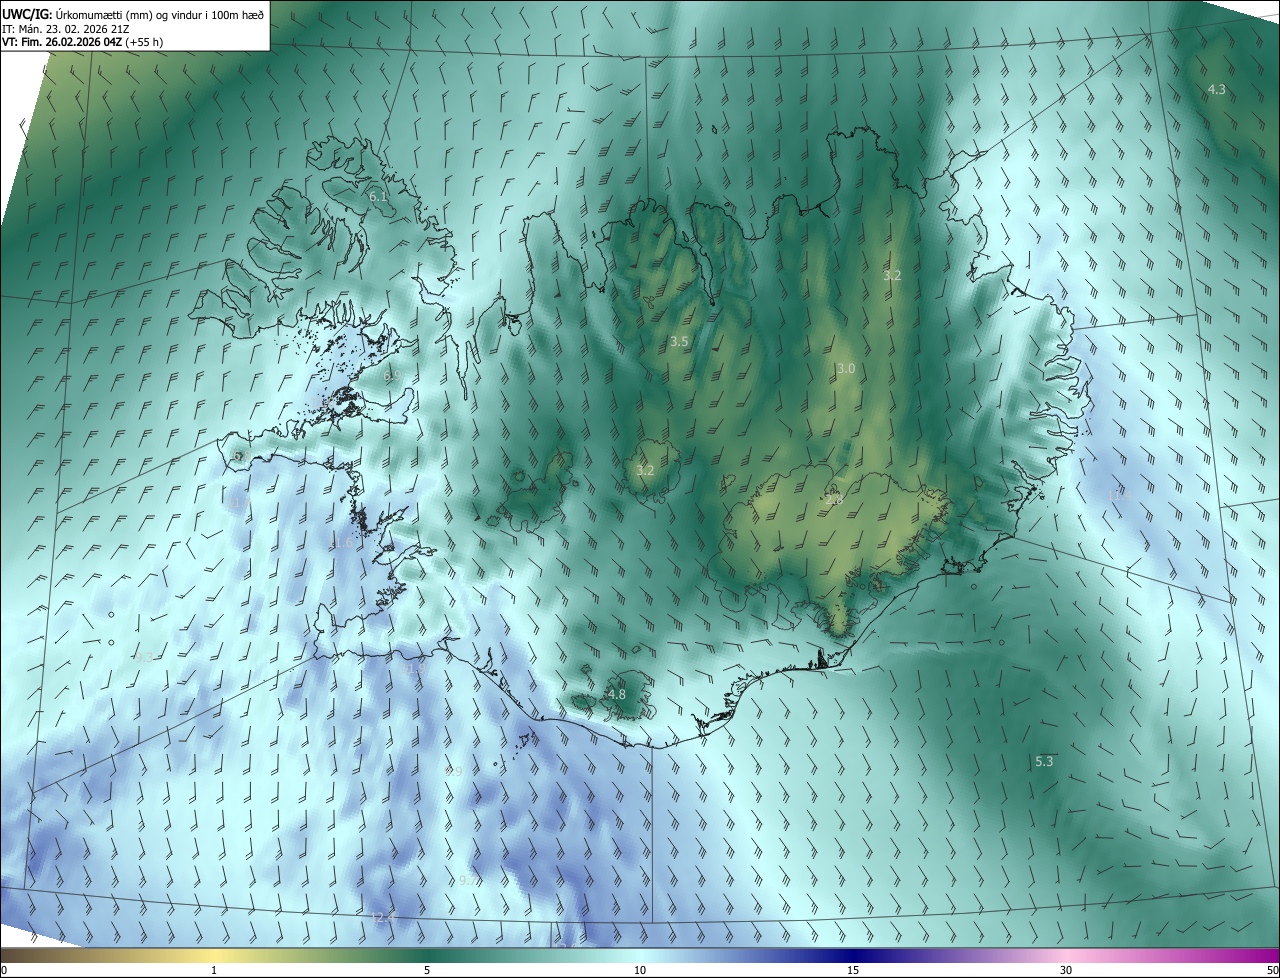Click the colour scale tick label 30
The width and height of the screenshot is (1280, 978).
tap(1066, 971)
